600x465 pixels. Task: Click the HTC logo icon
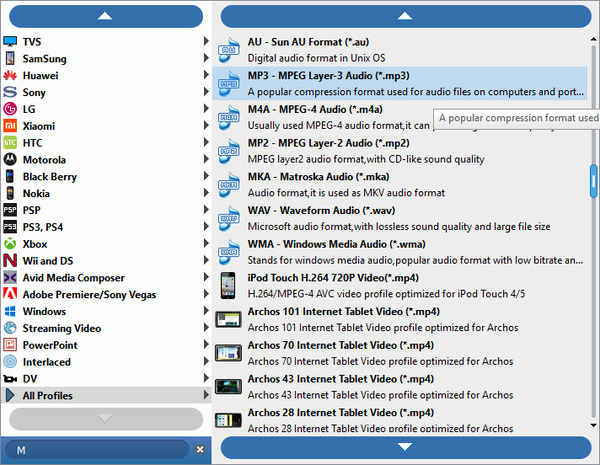click(10, 143)
